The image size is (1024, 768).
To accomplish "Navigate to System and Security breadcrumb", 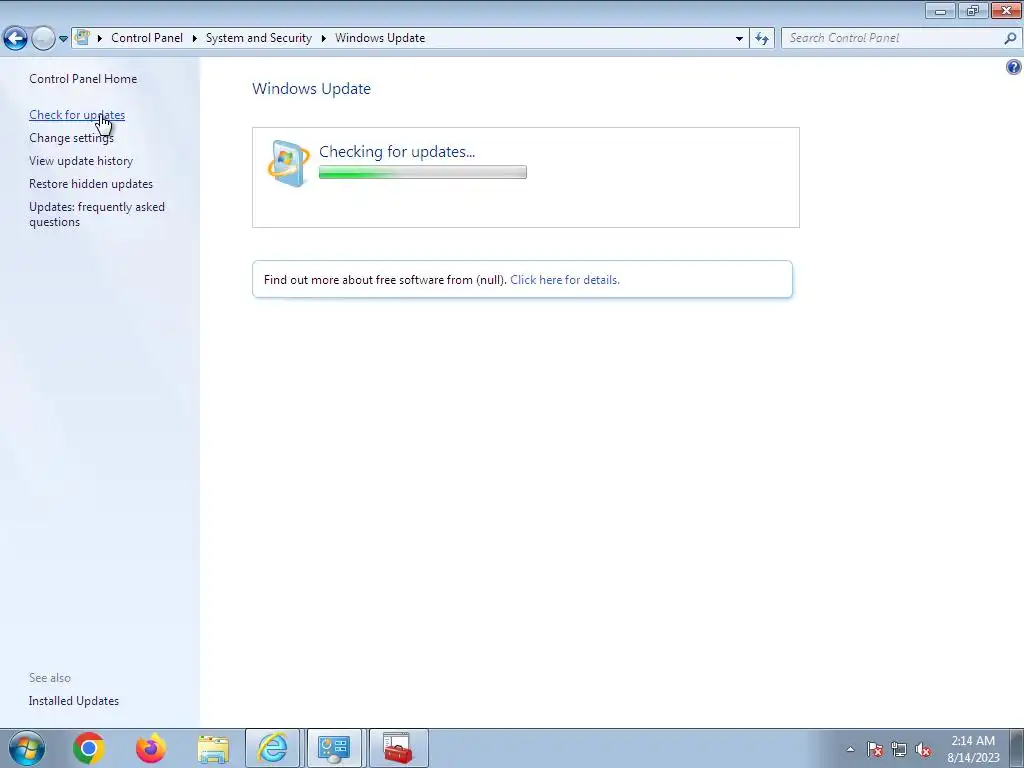I will point(259,38).
